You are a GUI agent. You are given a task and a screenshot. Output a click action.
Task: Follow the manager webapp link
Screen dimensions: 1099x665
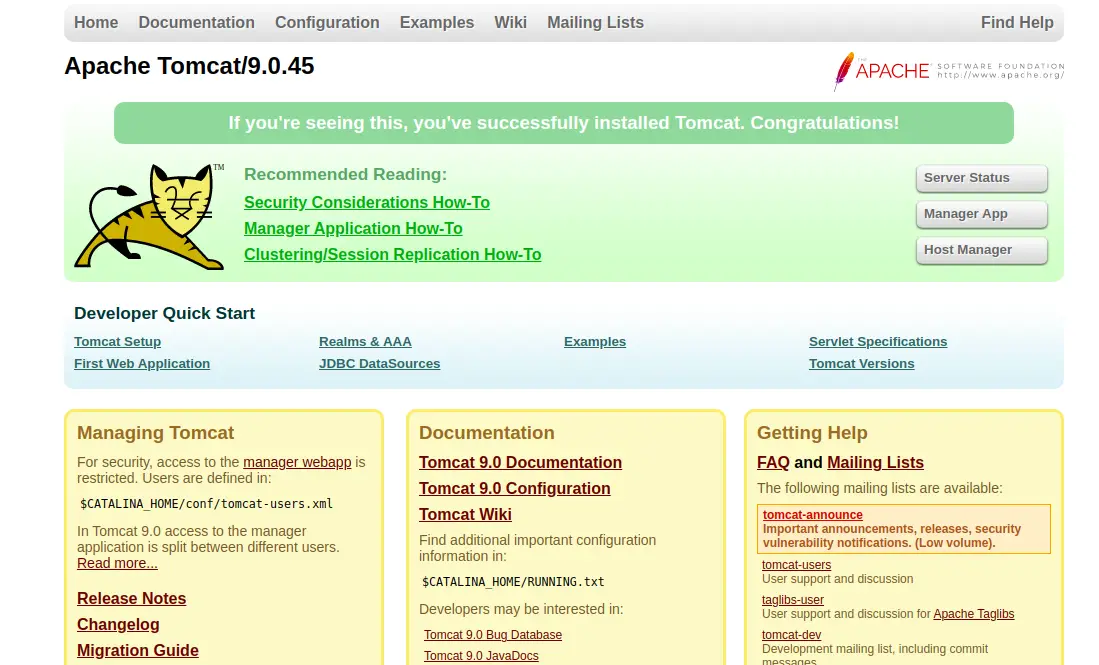(297, 462)
